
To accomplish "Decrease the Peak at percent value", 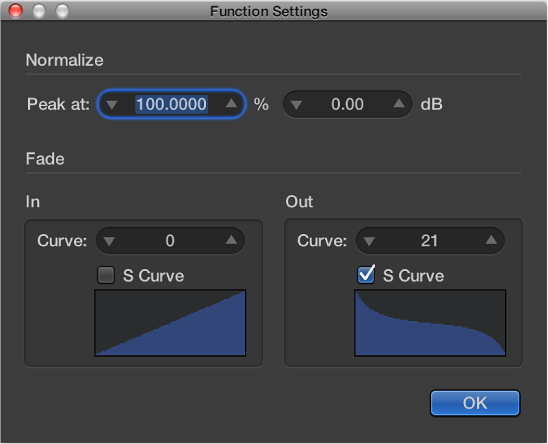I will coord(112,105).
